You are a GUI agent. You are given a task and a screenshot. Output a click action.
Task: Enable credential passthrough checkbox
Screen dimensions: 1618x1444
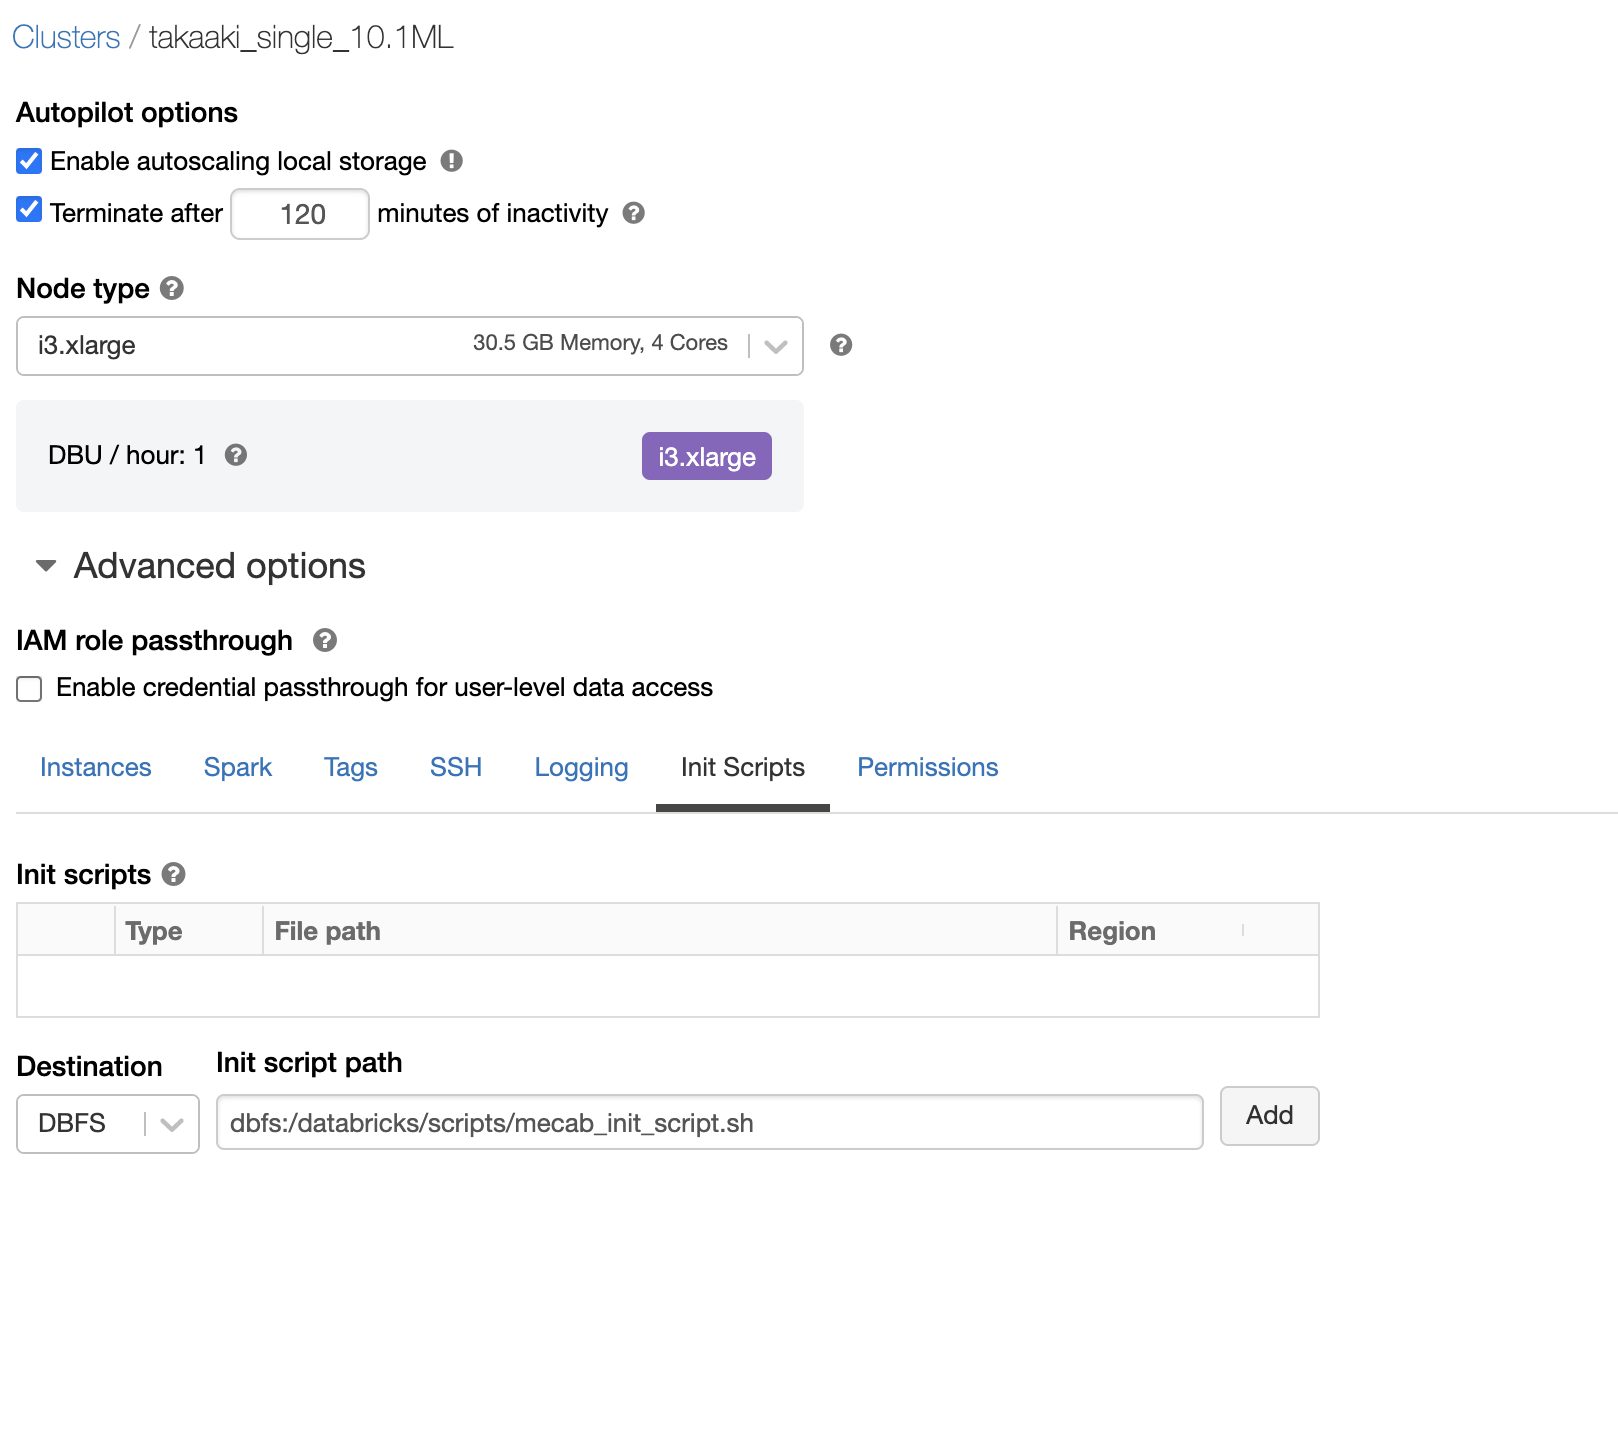30,689
